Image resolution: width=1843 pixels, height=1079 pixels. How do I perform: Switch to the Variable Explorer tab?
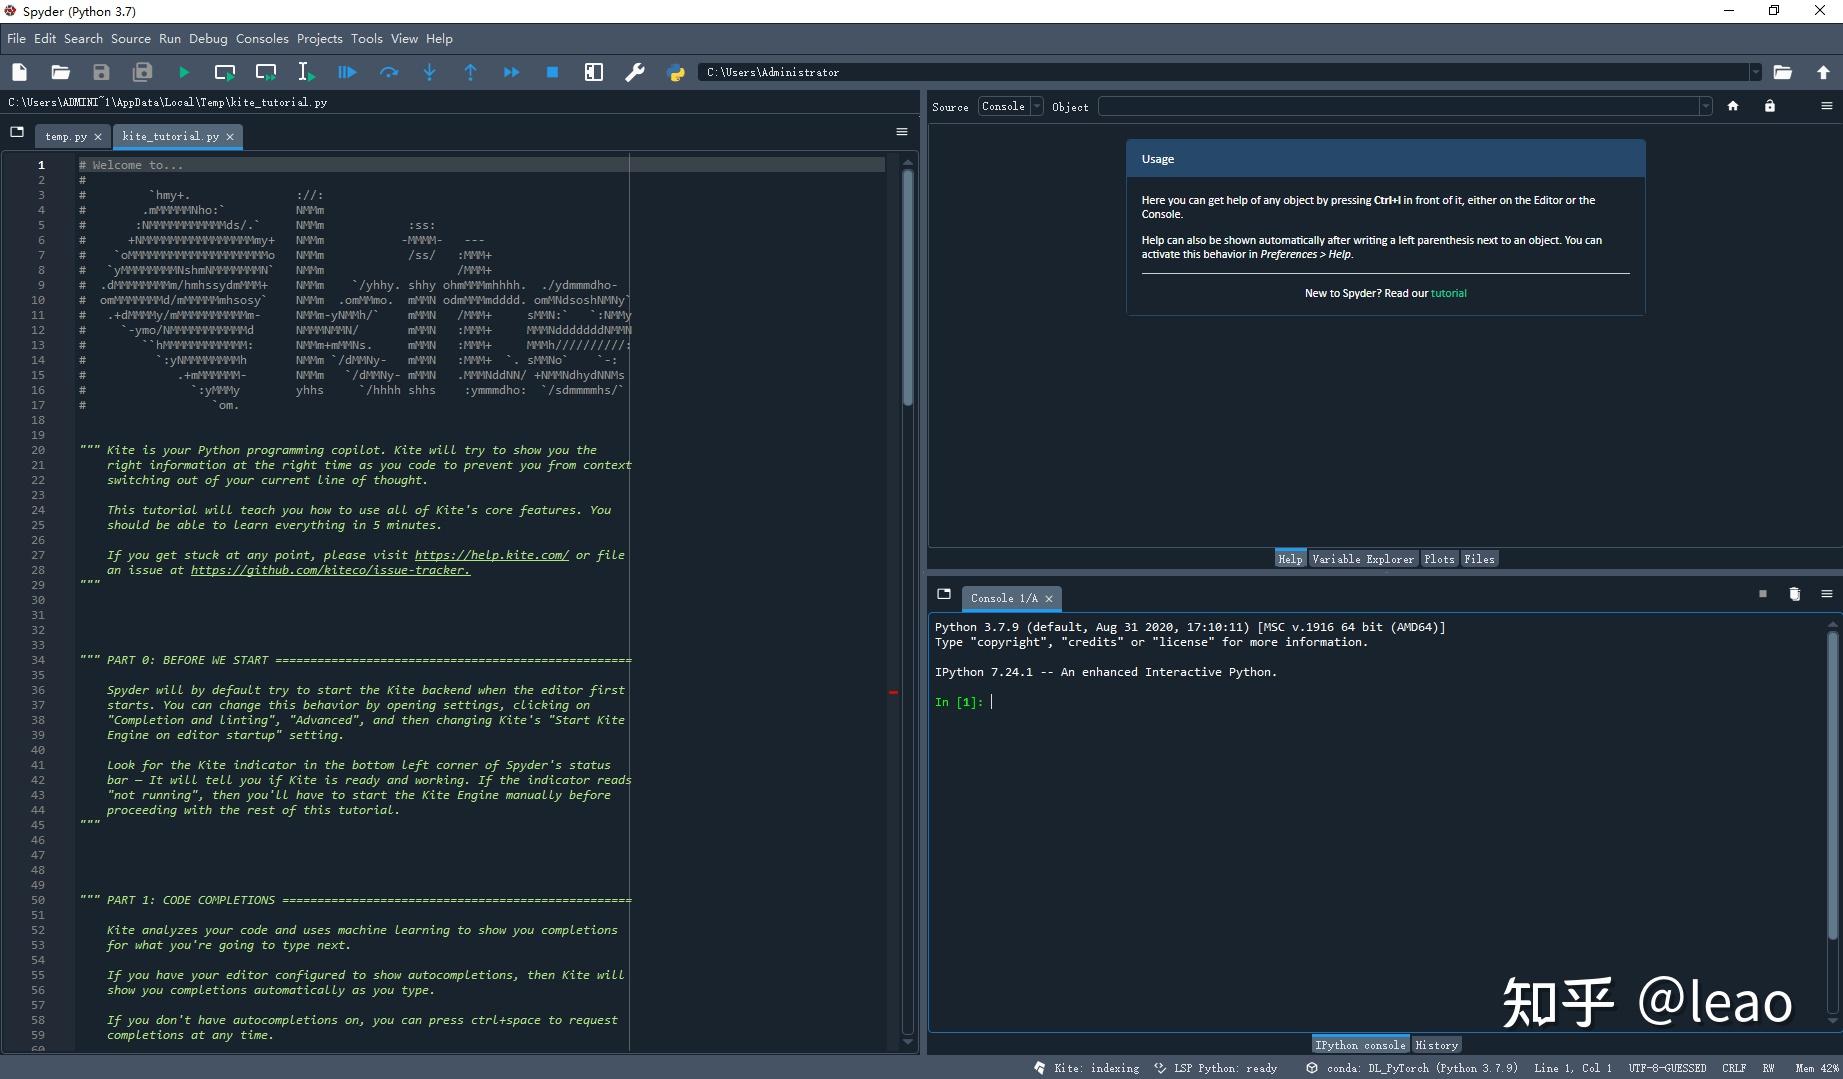1362,559
